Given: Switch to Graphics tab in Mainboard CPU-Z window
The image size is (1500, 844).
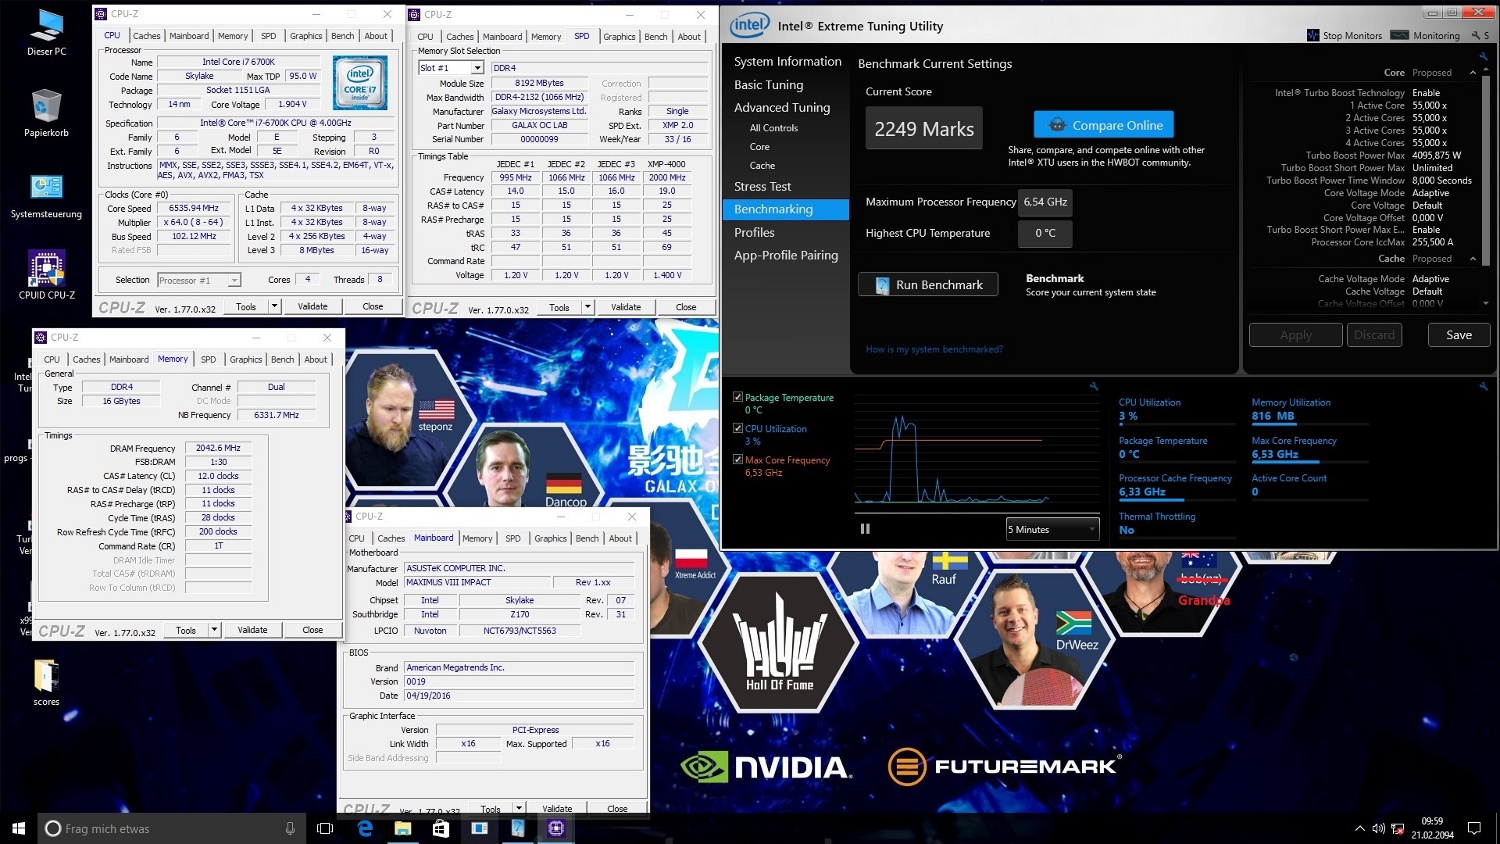Looking at the screenshot, I should pyautogui.click(x=550, y=539).
